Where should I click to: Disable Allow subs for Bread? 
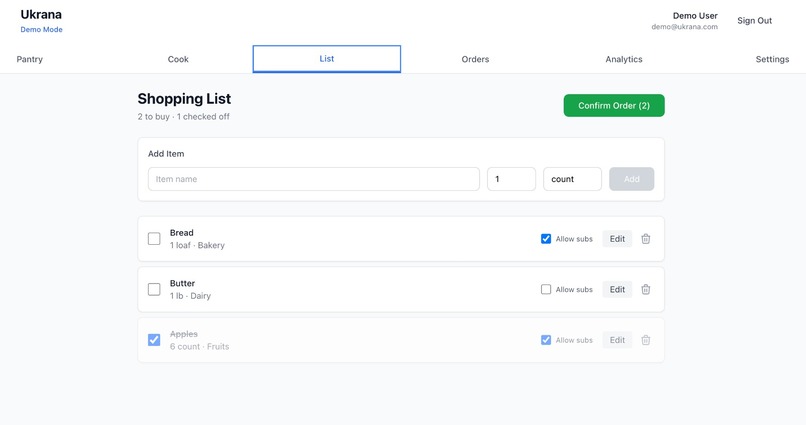tap(546, 239)
